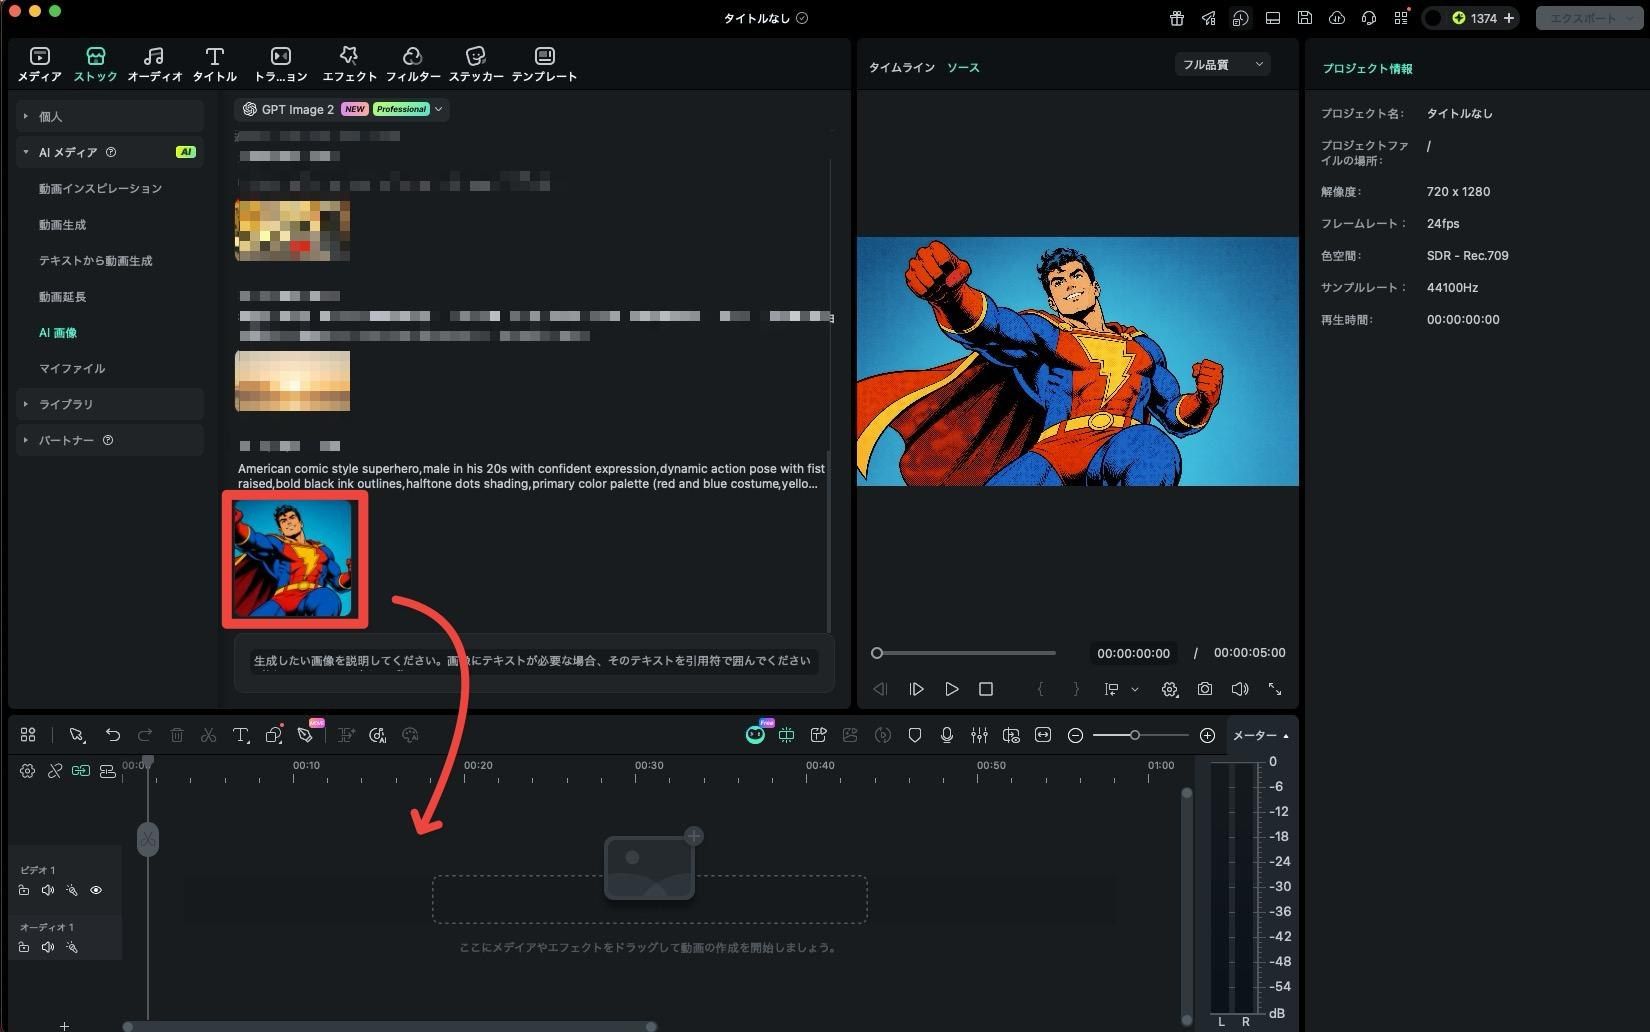Open the ステッカー tab
Screen dimensions: 1650x1032
476,64
